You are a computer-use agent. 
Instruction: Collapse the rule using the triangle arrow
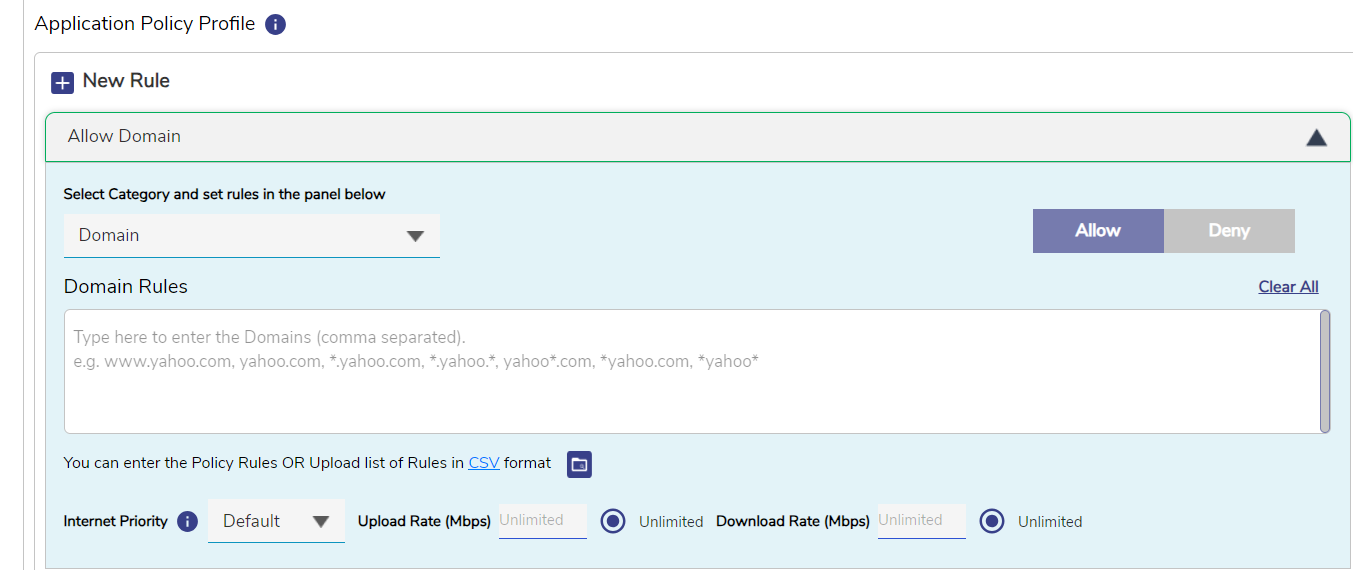[1316, 138]
